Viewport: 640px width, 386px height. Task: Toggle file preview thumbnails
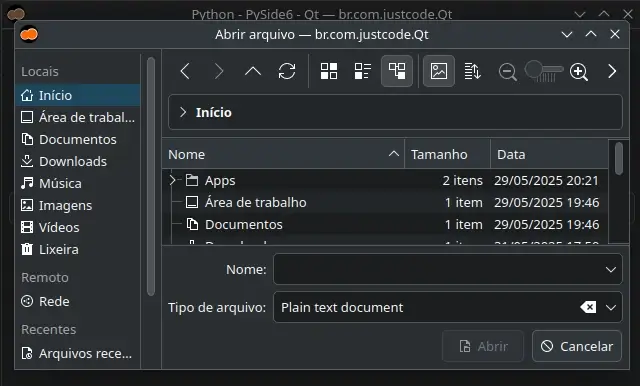click(x=439, y=71)
